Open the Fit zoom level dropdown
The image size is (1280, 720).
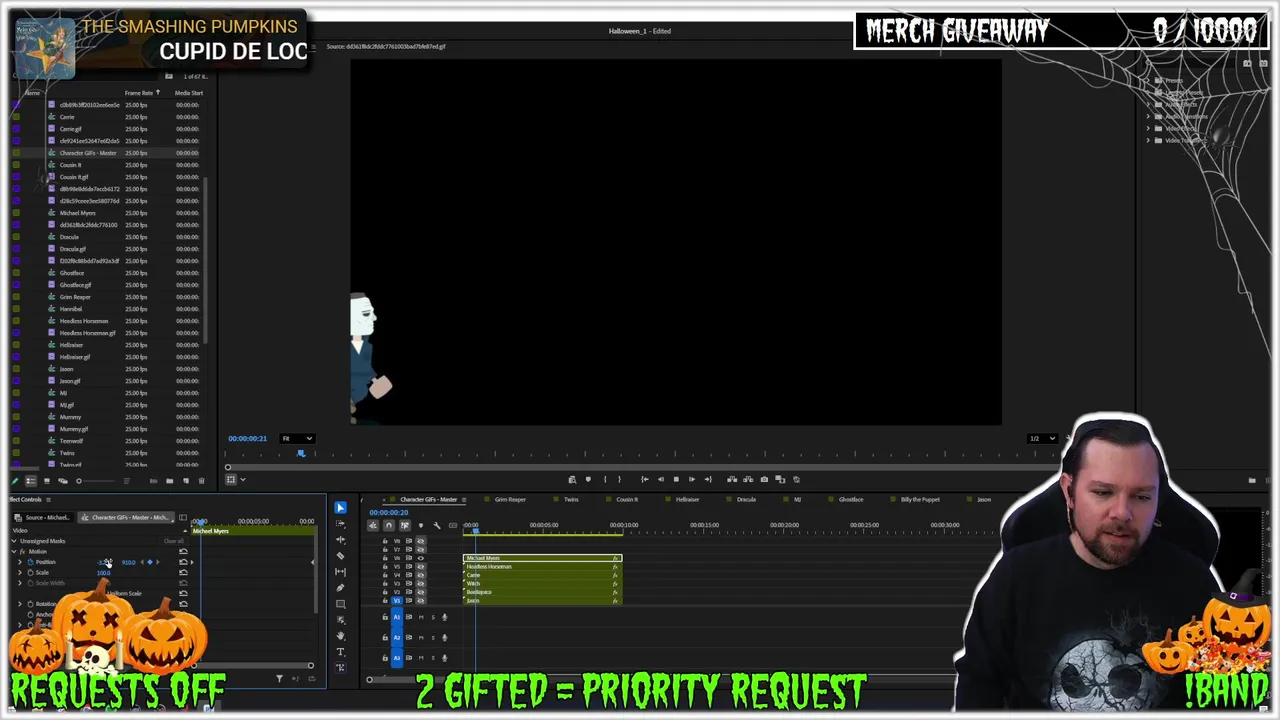tap(297, 438)
